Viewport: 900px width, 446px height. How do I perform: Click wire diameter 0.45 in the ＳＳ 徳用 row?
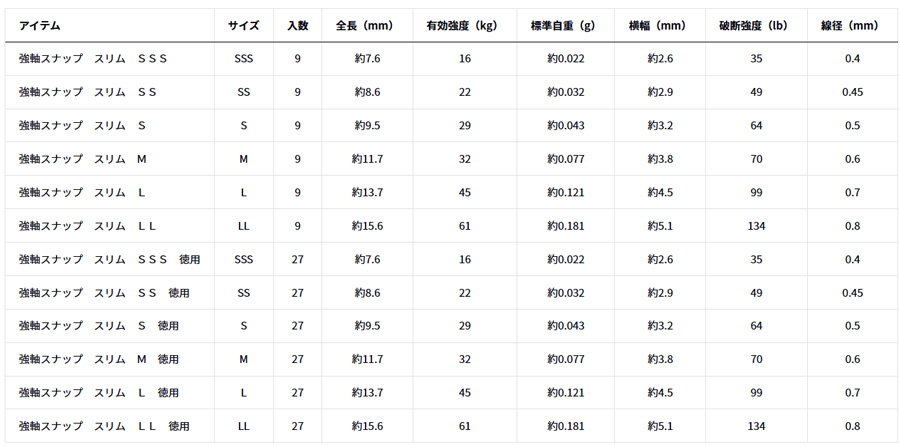(x=852, y=293)
